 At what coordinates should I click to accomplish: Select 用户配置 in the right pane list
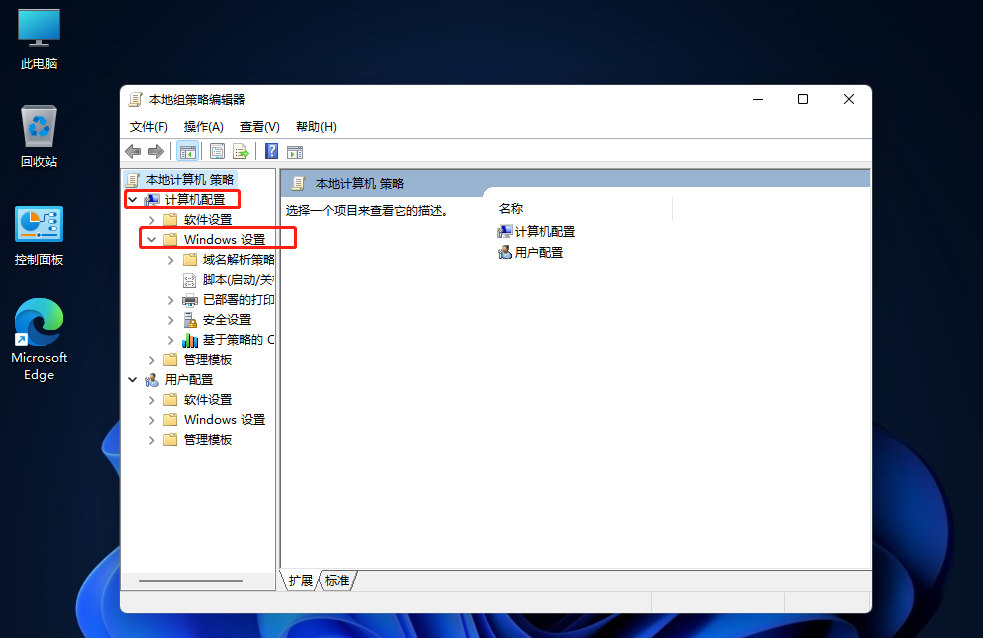[538, 253]
